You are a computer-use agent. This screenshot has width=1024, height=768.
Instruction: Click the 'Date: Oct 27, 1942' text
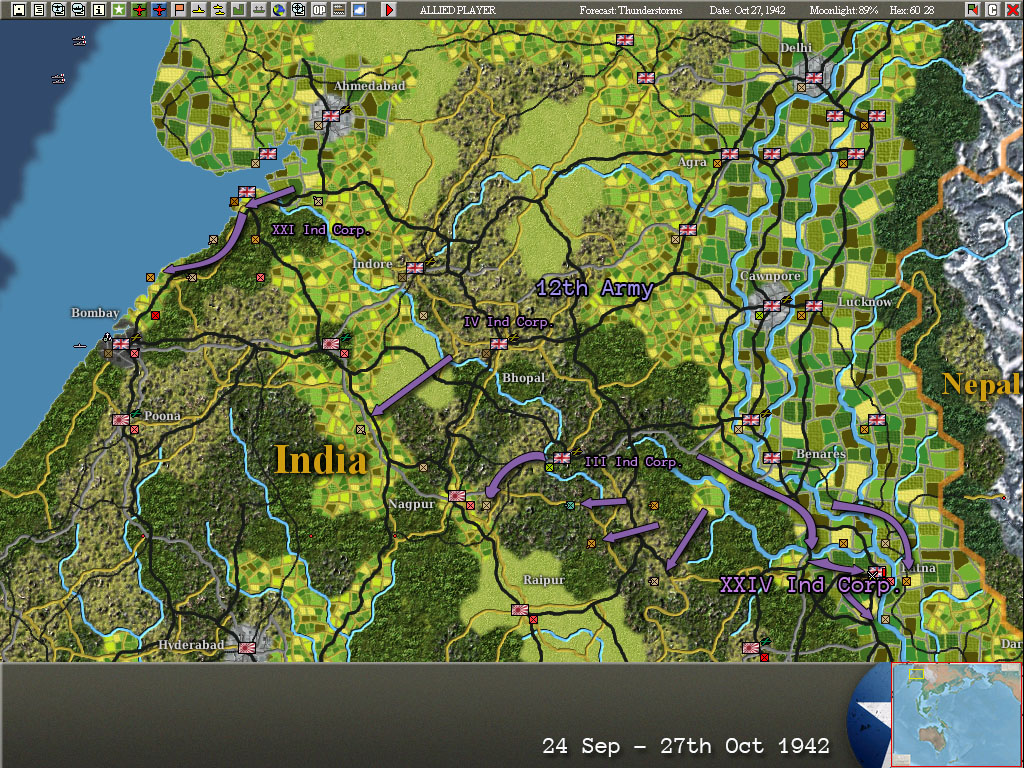point(747,10)
